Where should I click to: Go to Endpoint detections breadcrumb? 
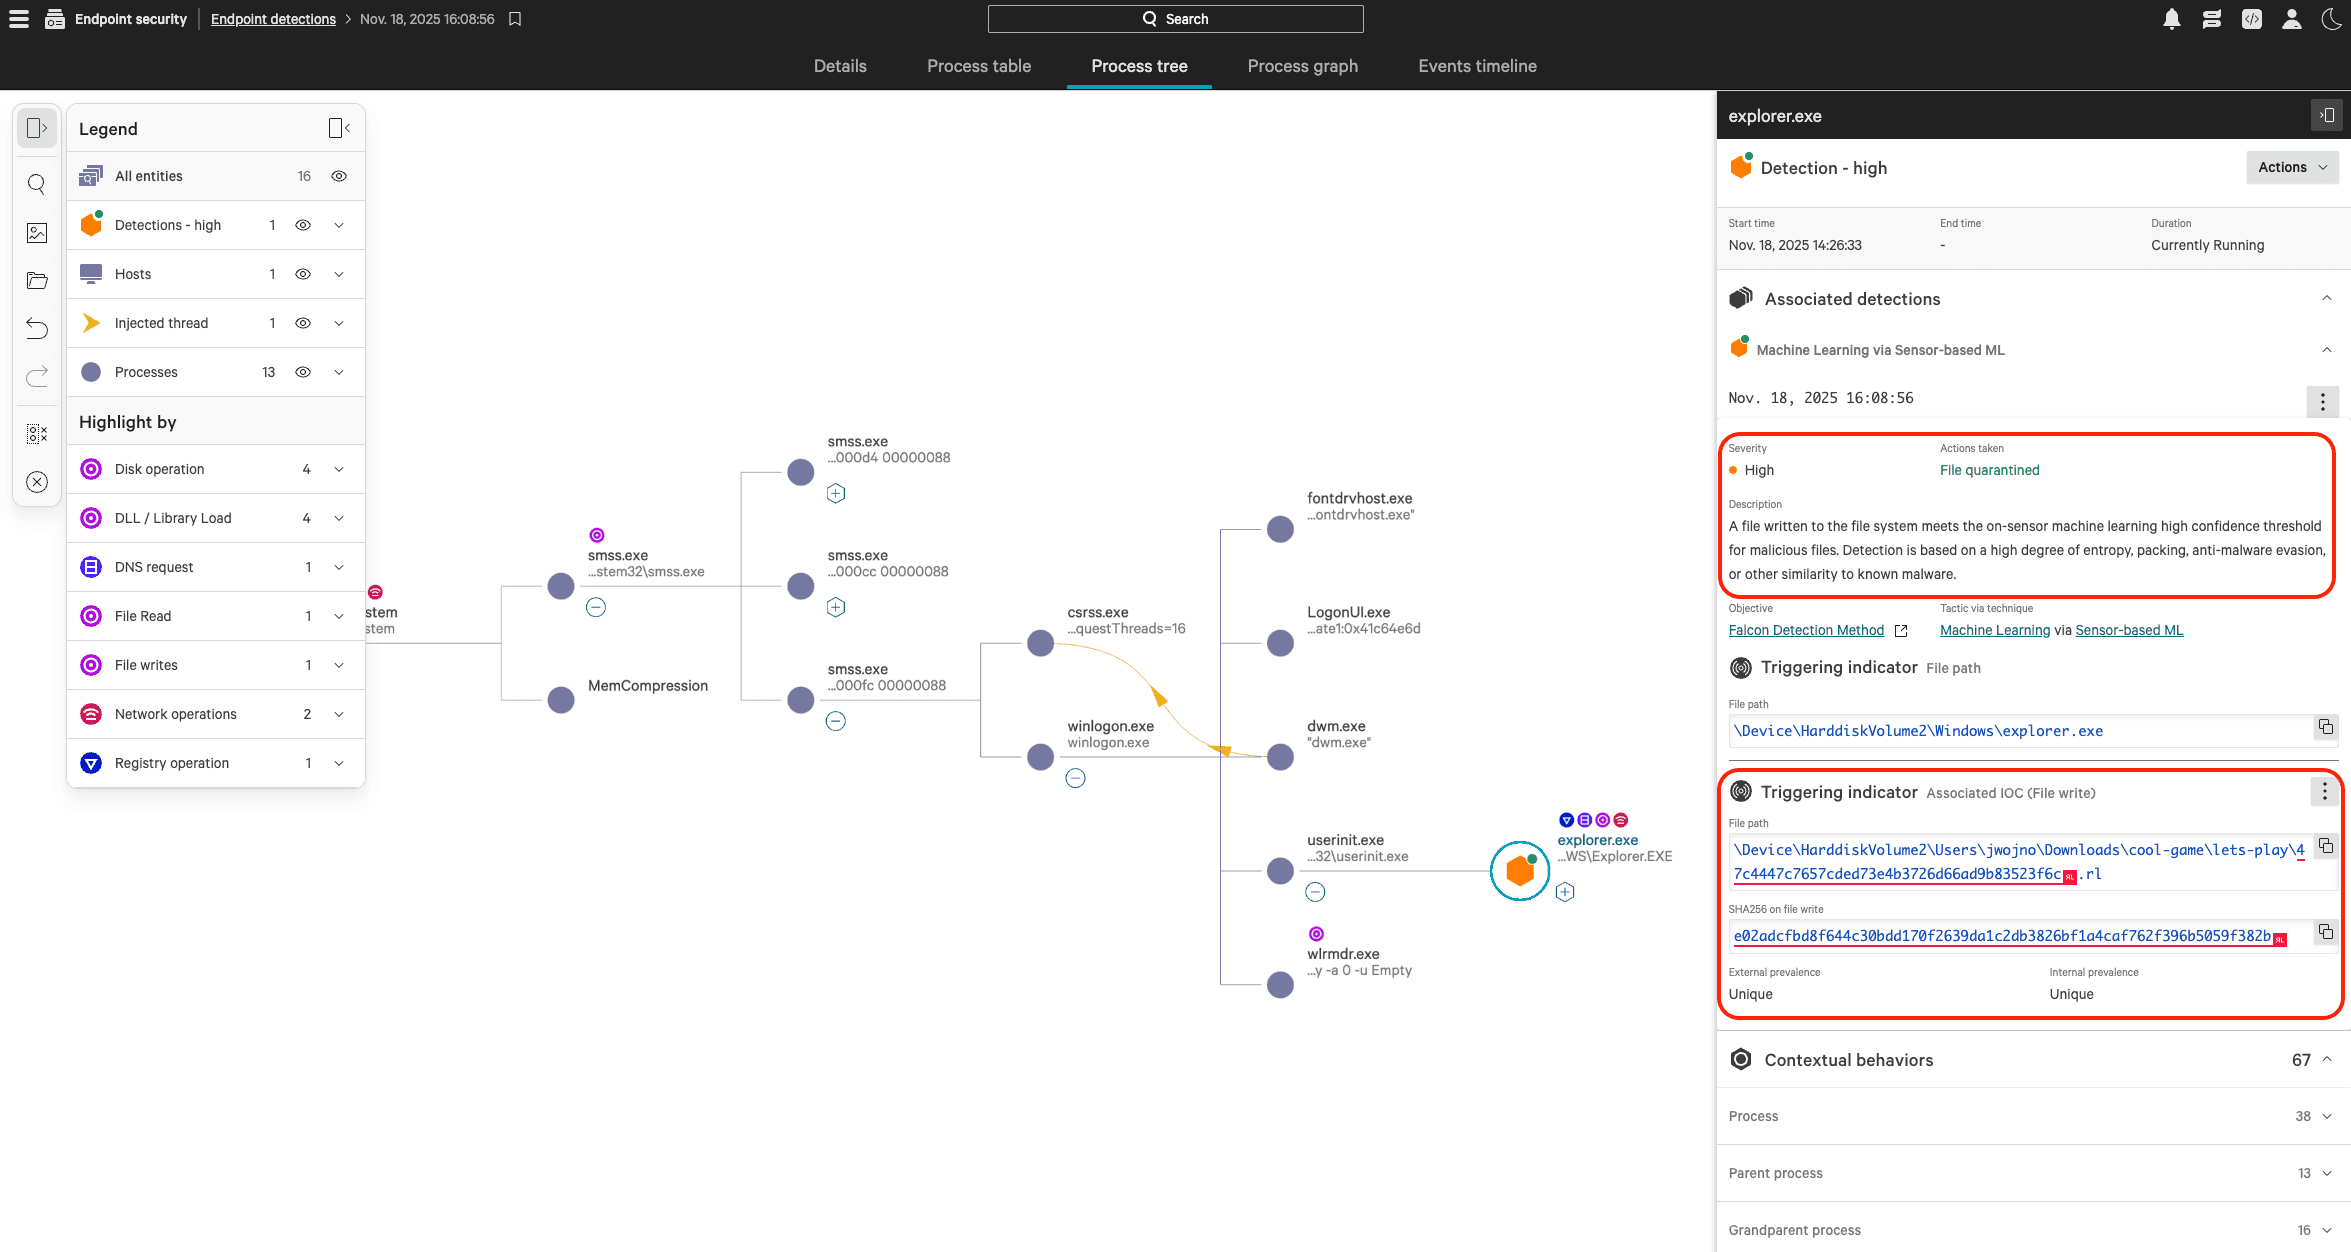coord(273,19)
